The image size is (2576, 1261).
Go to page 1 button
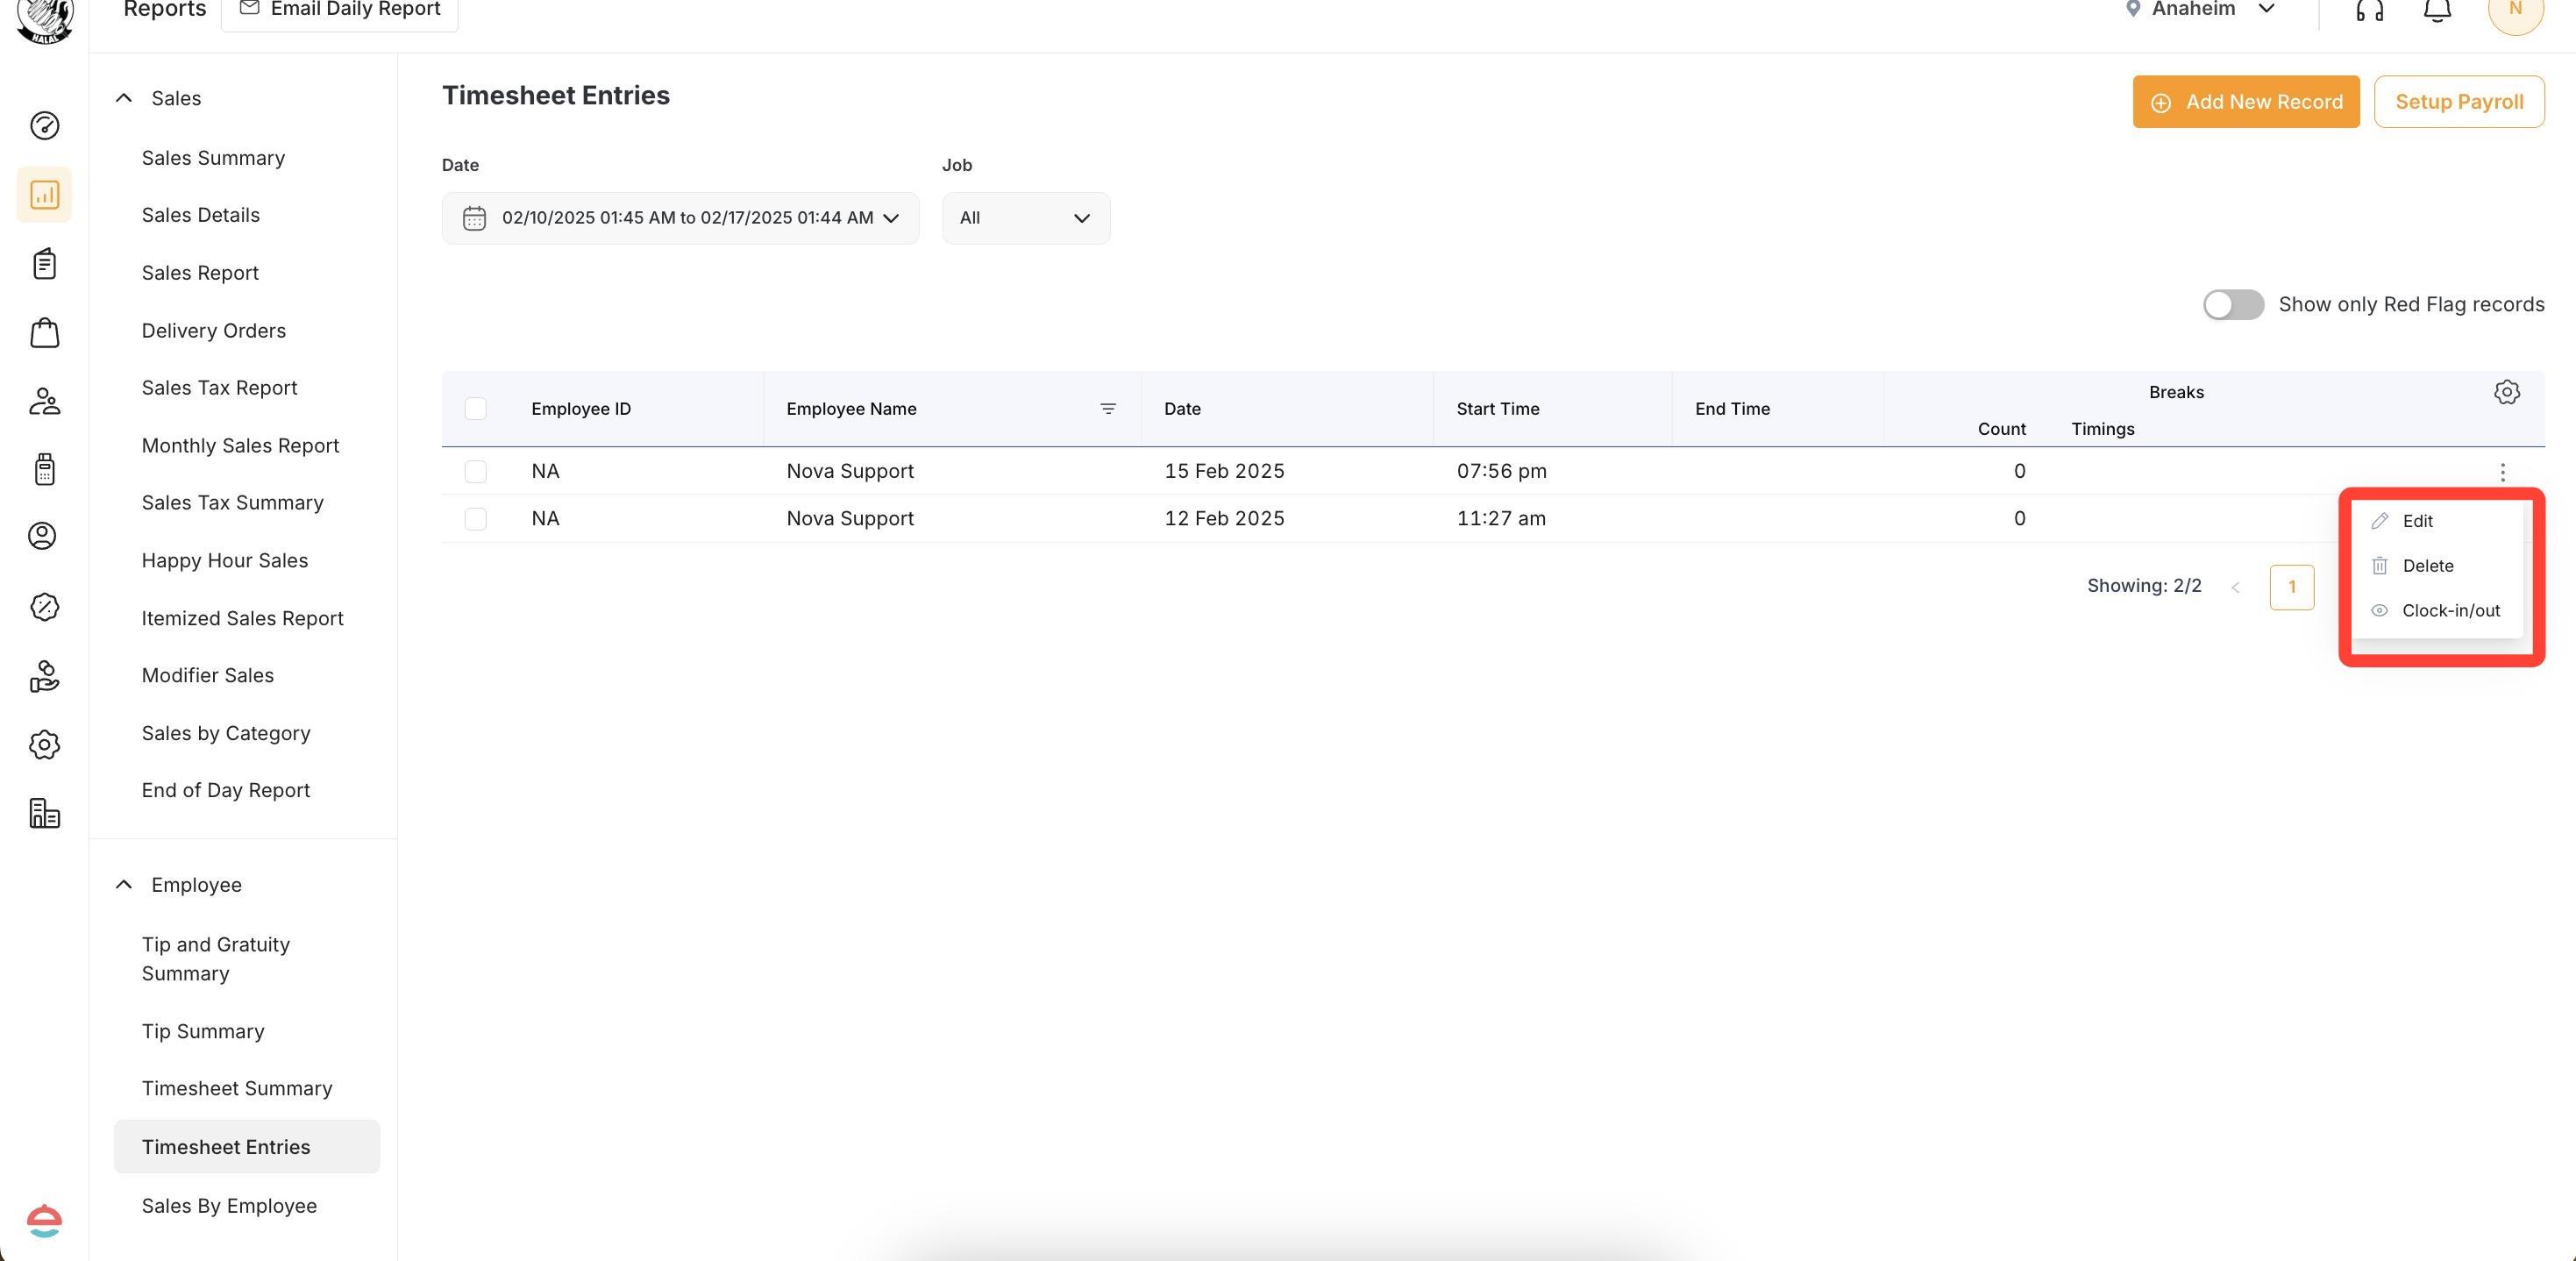click(2291, 588)
